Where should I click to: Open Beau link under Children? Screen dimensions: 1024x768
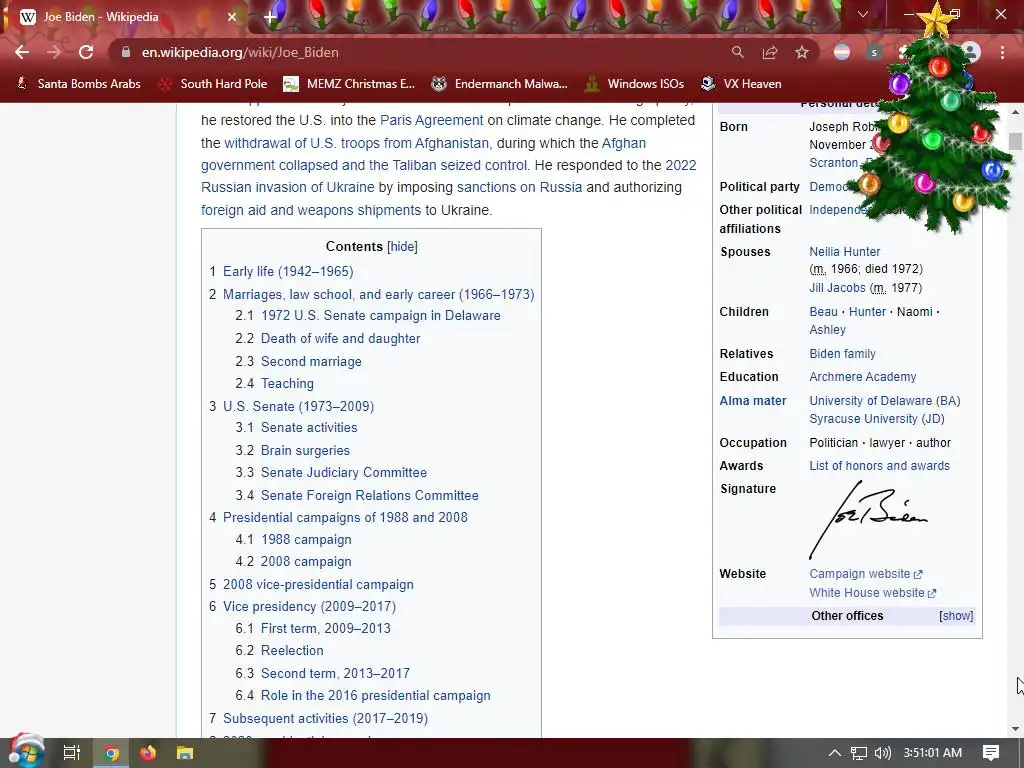(823, 312)
